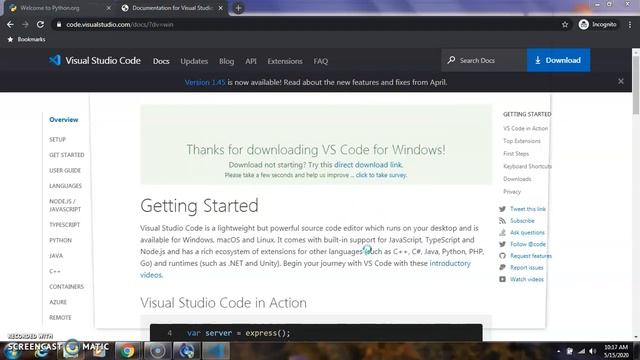Click the icon beside Report issues
Viewport: 640px width, 360px height.
[x=502, y=267]
